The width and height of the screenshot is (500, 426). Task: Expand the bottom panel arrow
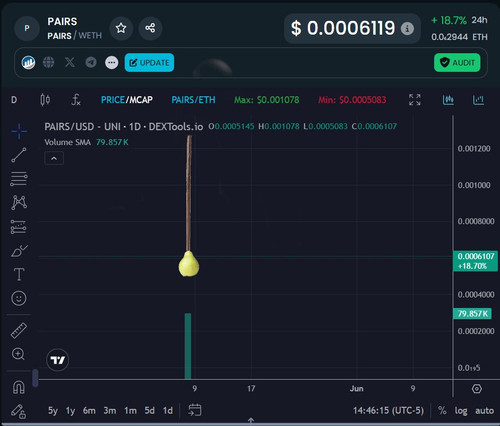(x=251, y=421)
